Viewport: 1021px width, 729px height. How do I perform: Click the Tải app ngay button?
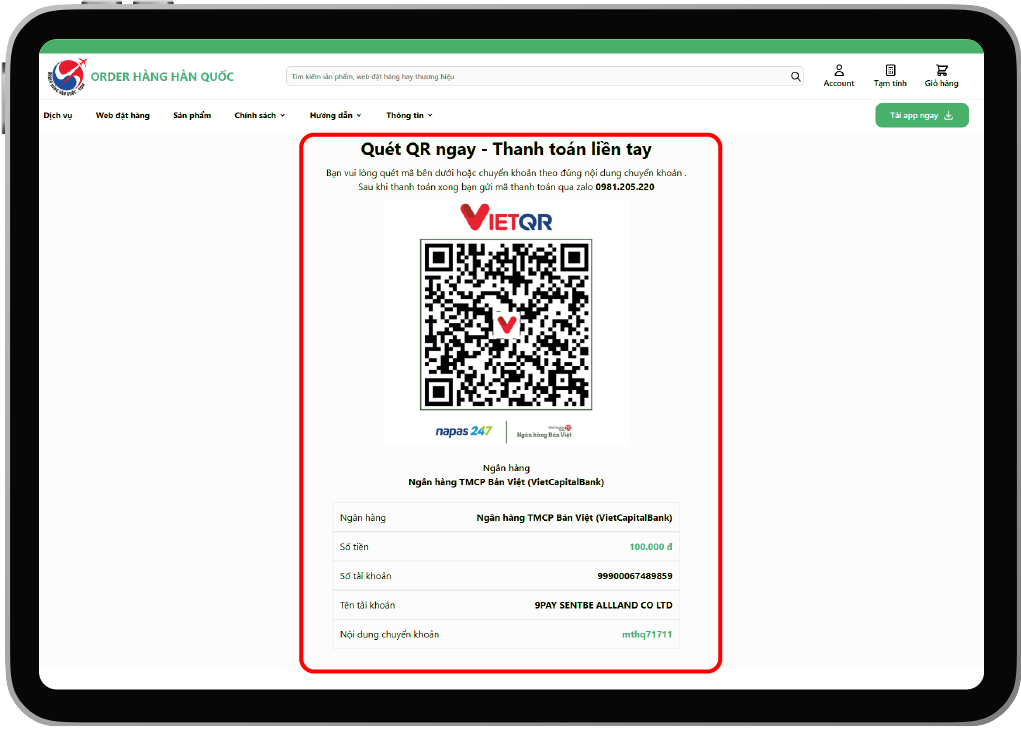922,116
